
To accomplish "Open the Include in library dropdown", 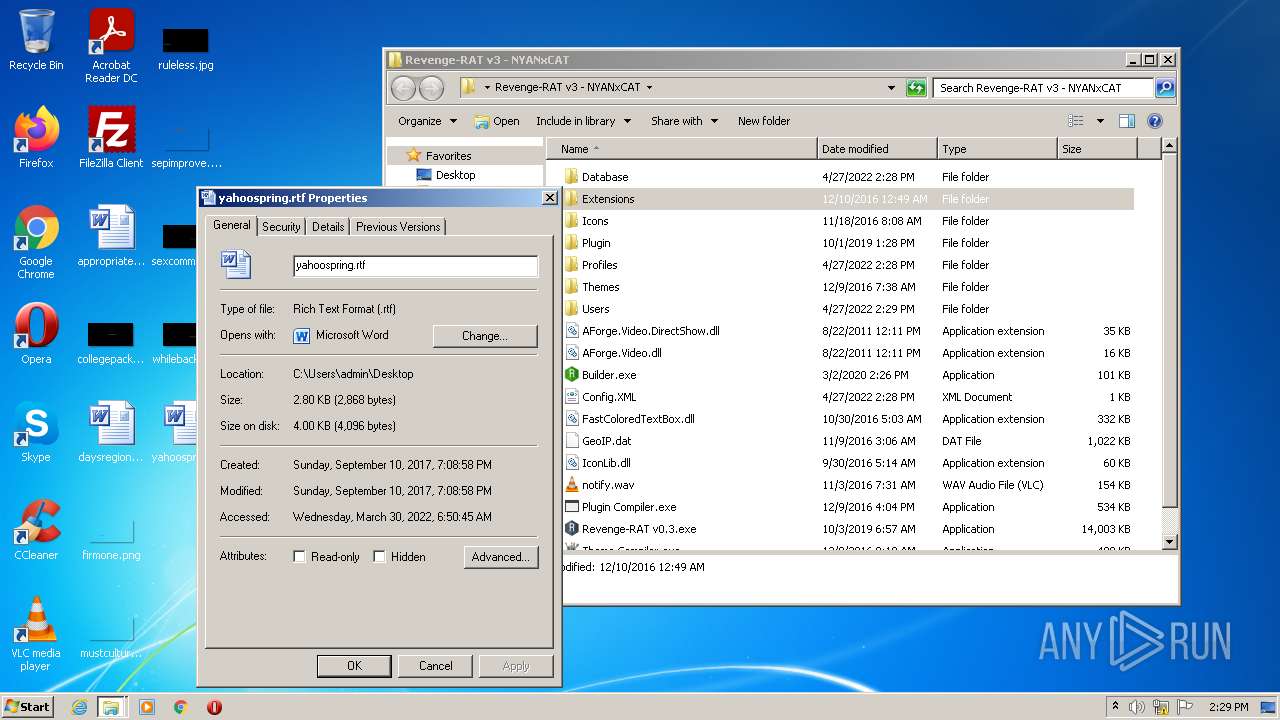I will [x=583, y=121].
